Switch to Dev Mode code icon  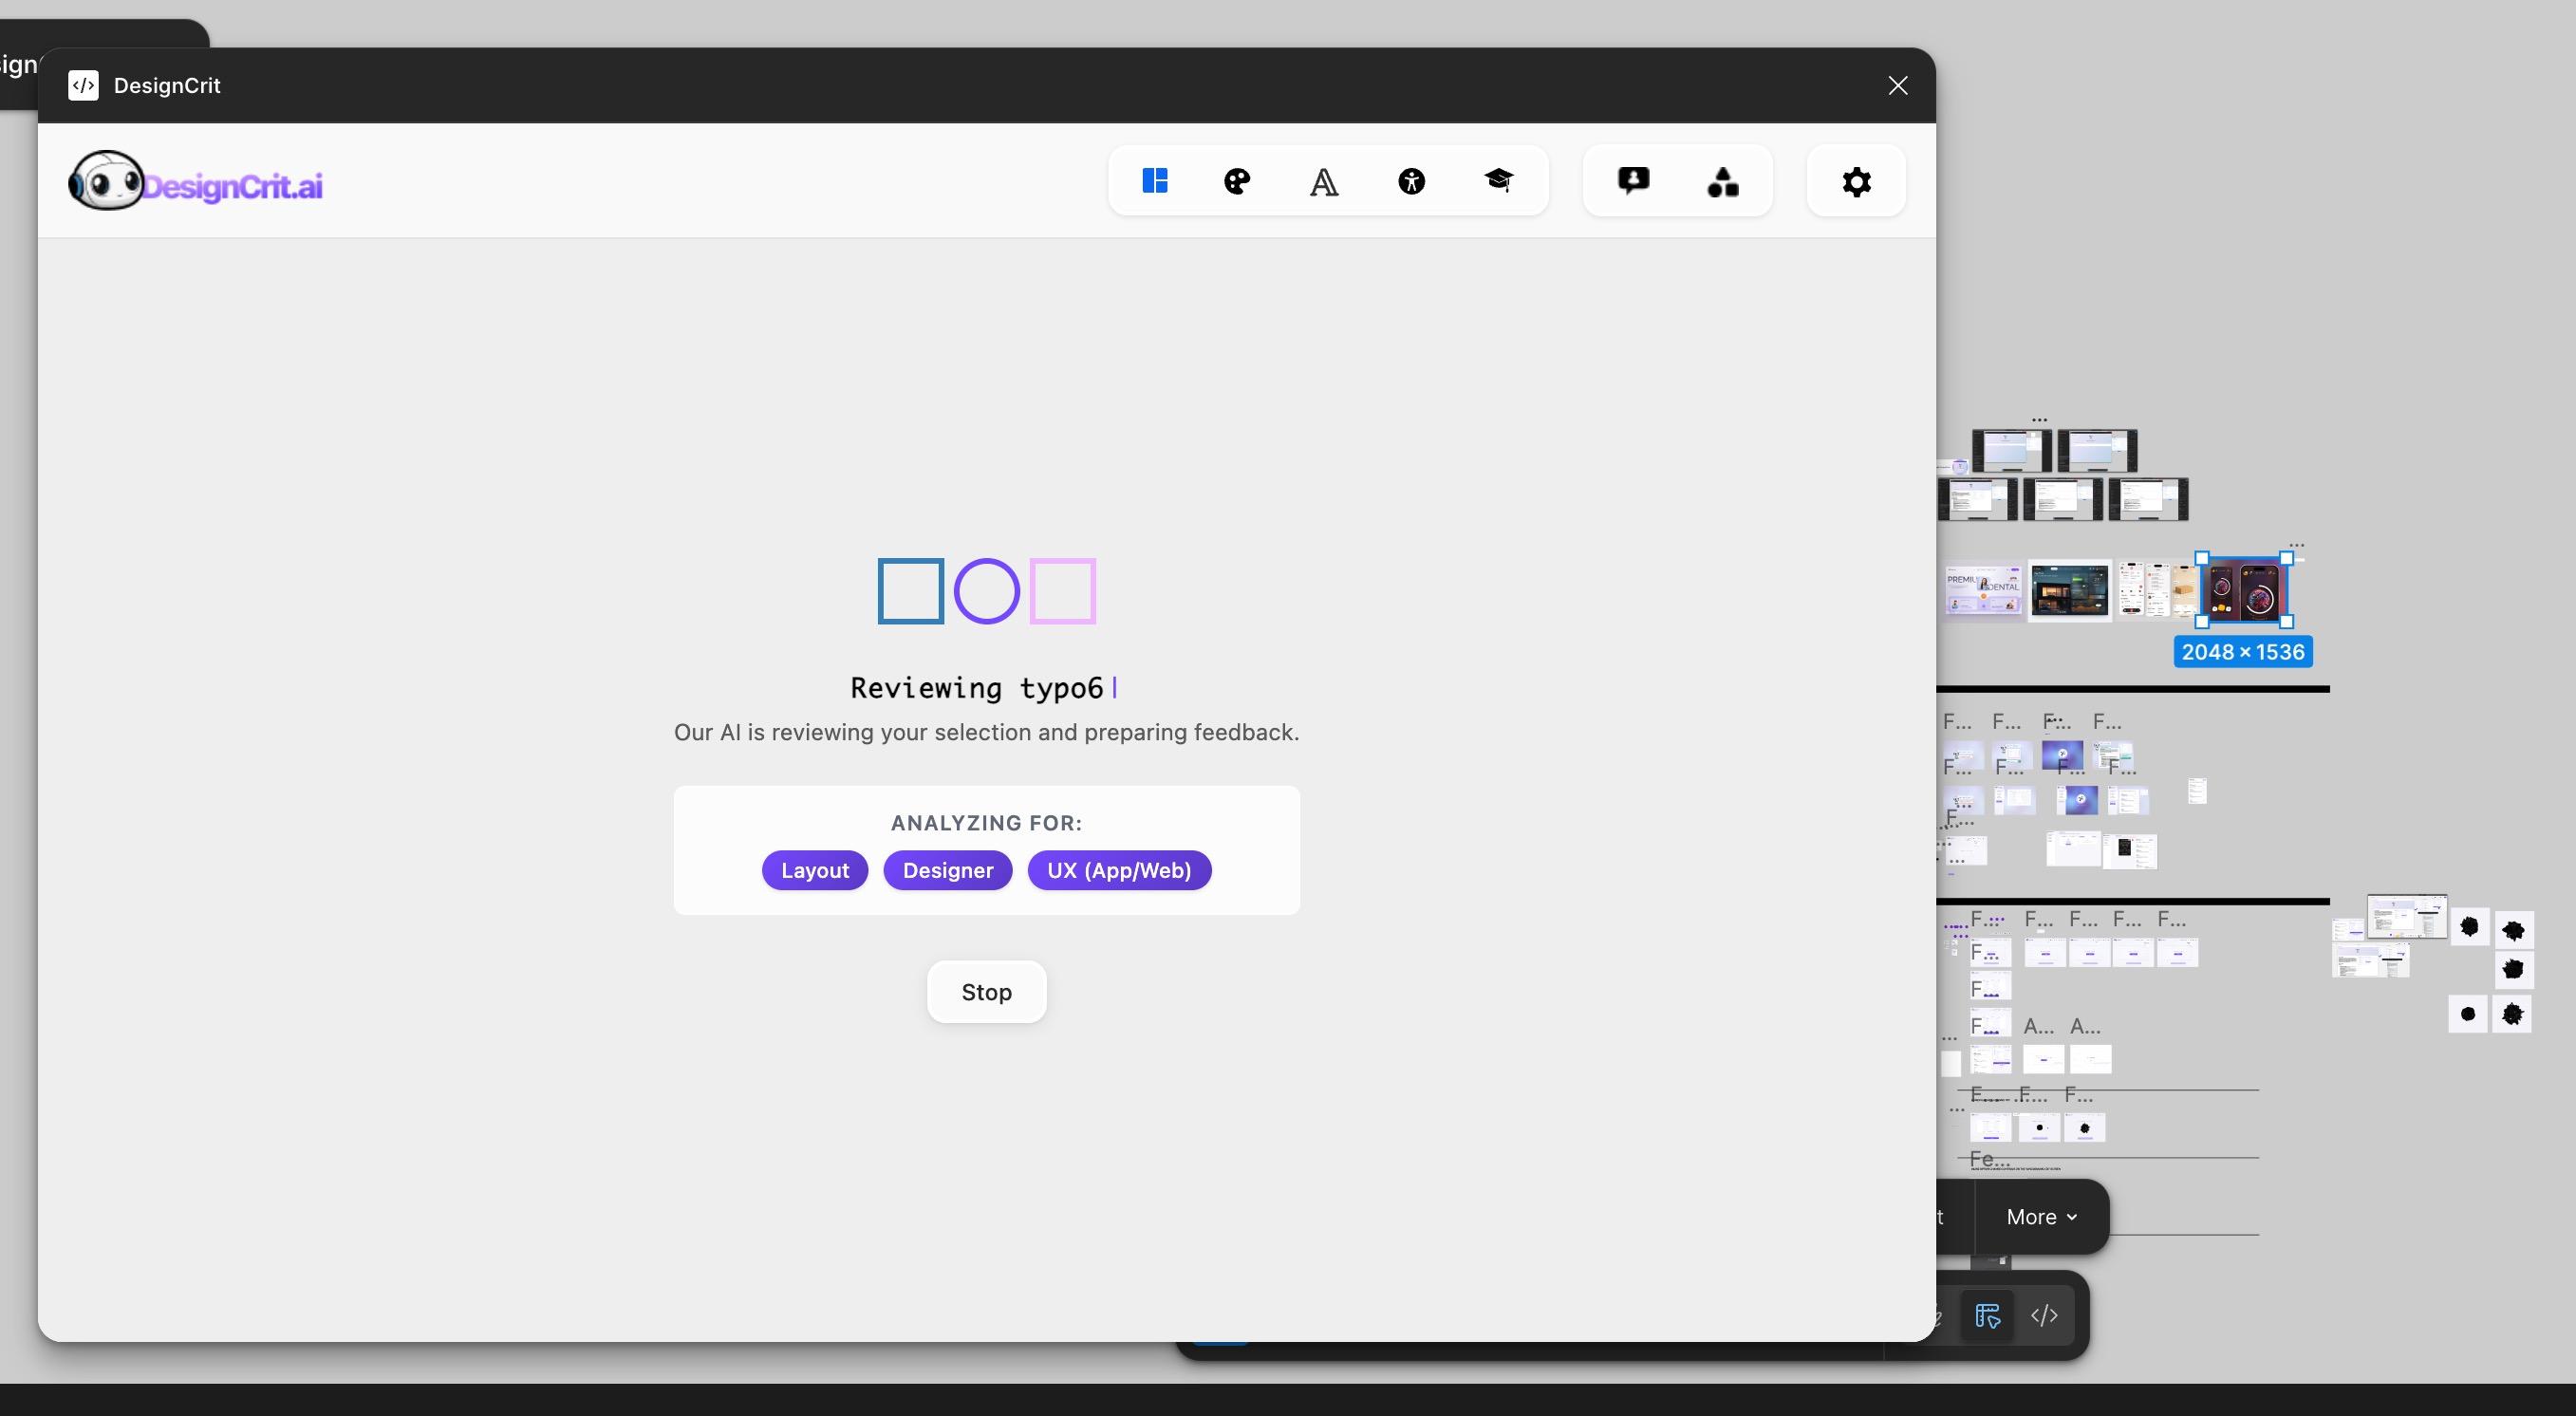point(2044,1315)
